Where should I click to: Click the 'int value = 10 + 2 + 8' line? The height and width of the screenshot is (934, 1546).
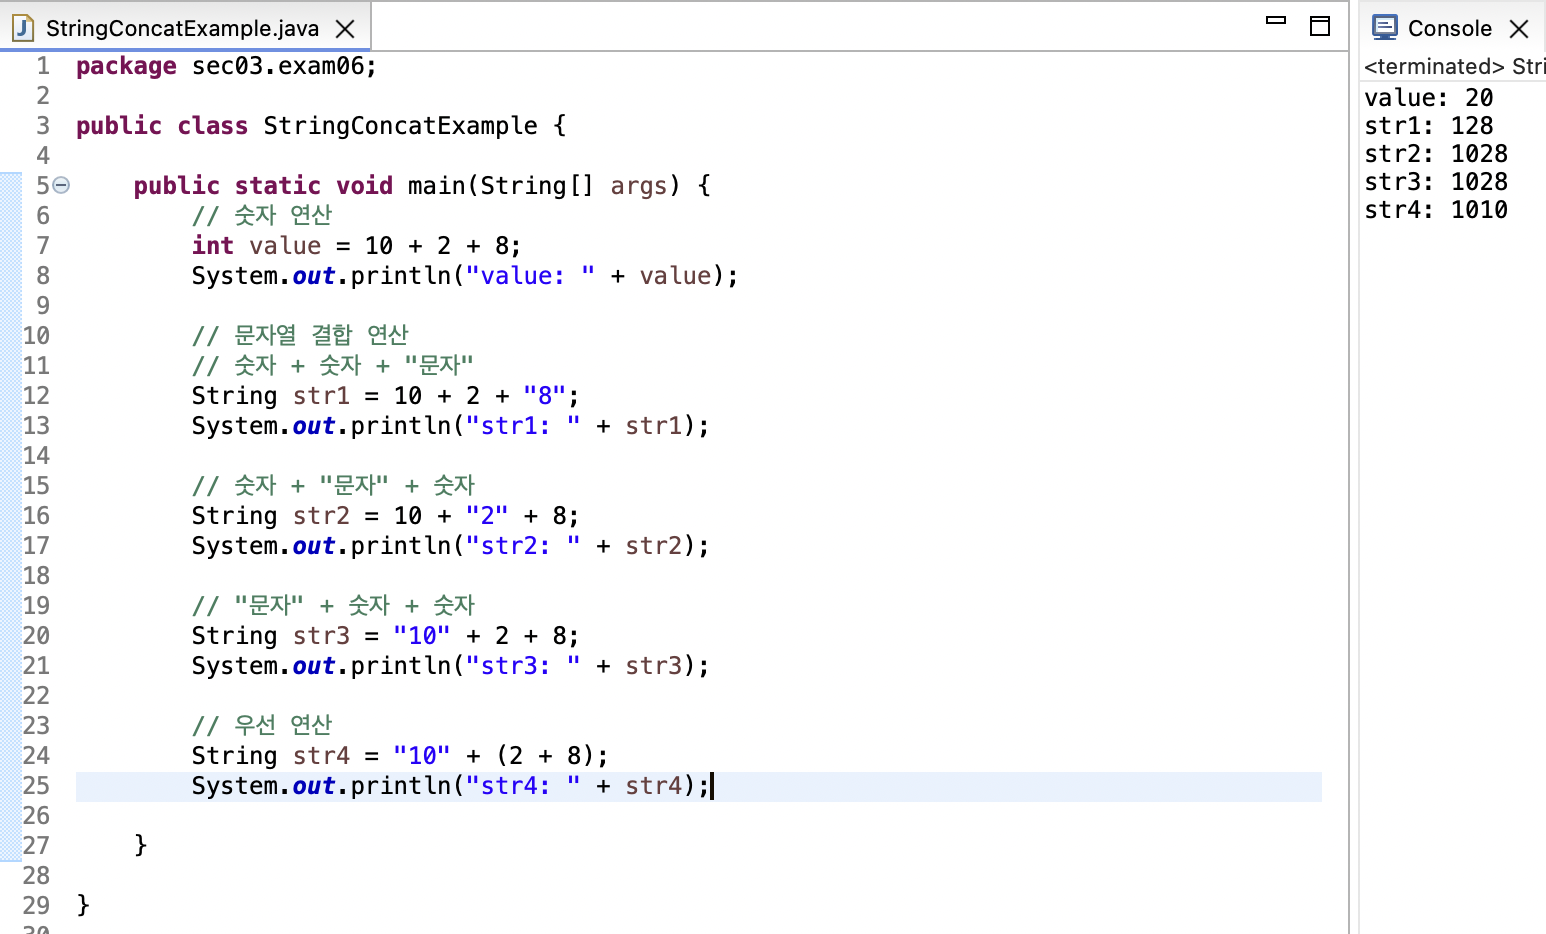pos(356,246)
